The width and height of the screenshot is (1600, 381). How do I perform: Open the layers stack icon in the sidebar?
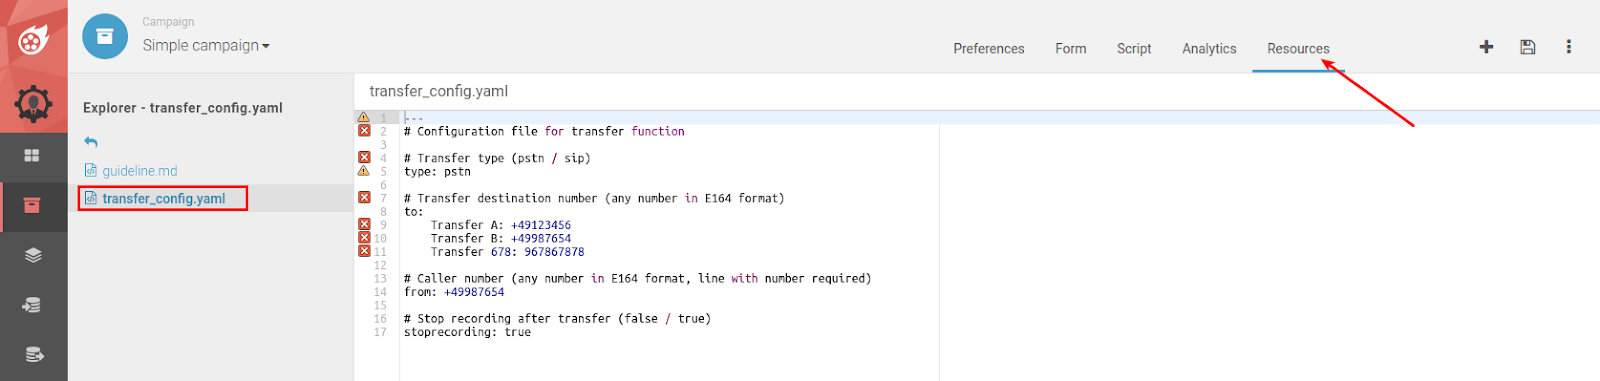(x=33, y=255)
